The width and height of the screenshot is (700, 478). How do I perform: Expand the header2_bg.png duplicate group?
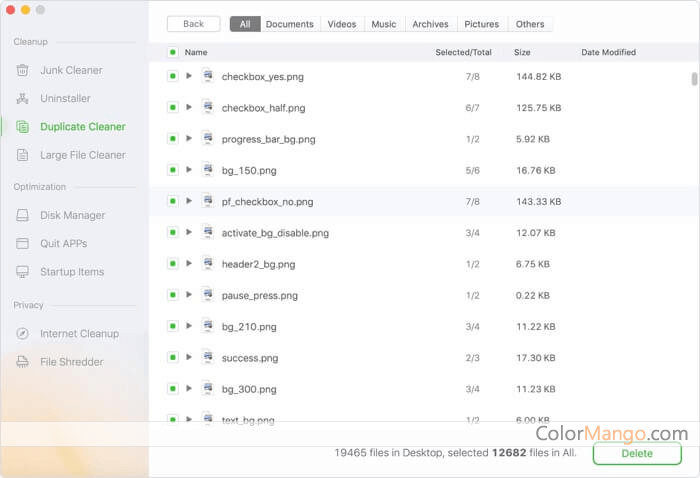click(x=189, y=264)
